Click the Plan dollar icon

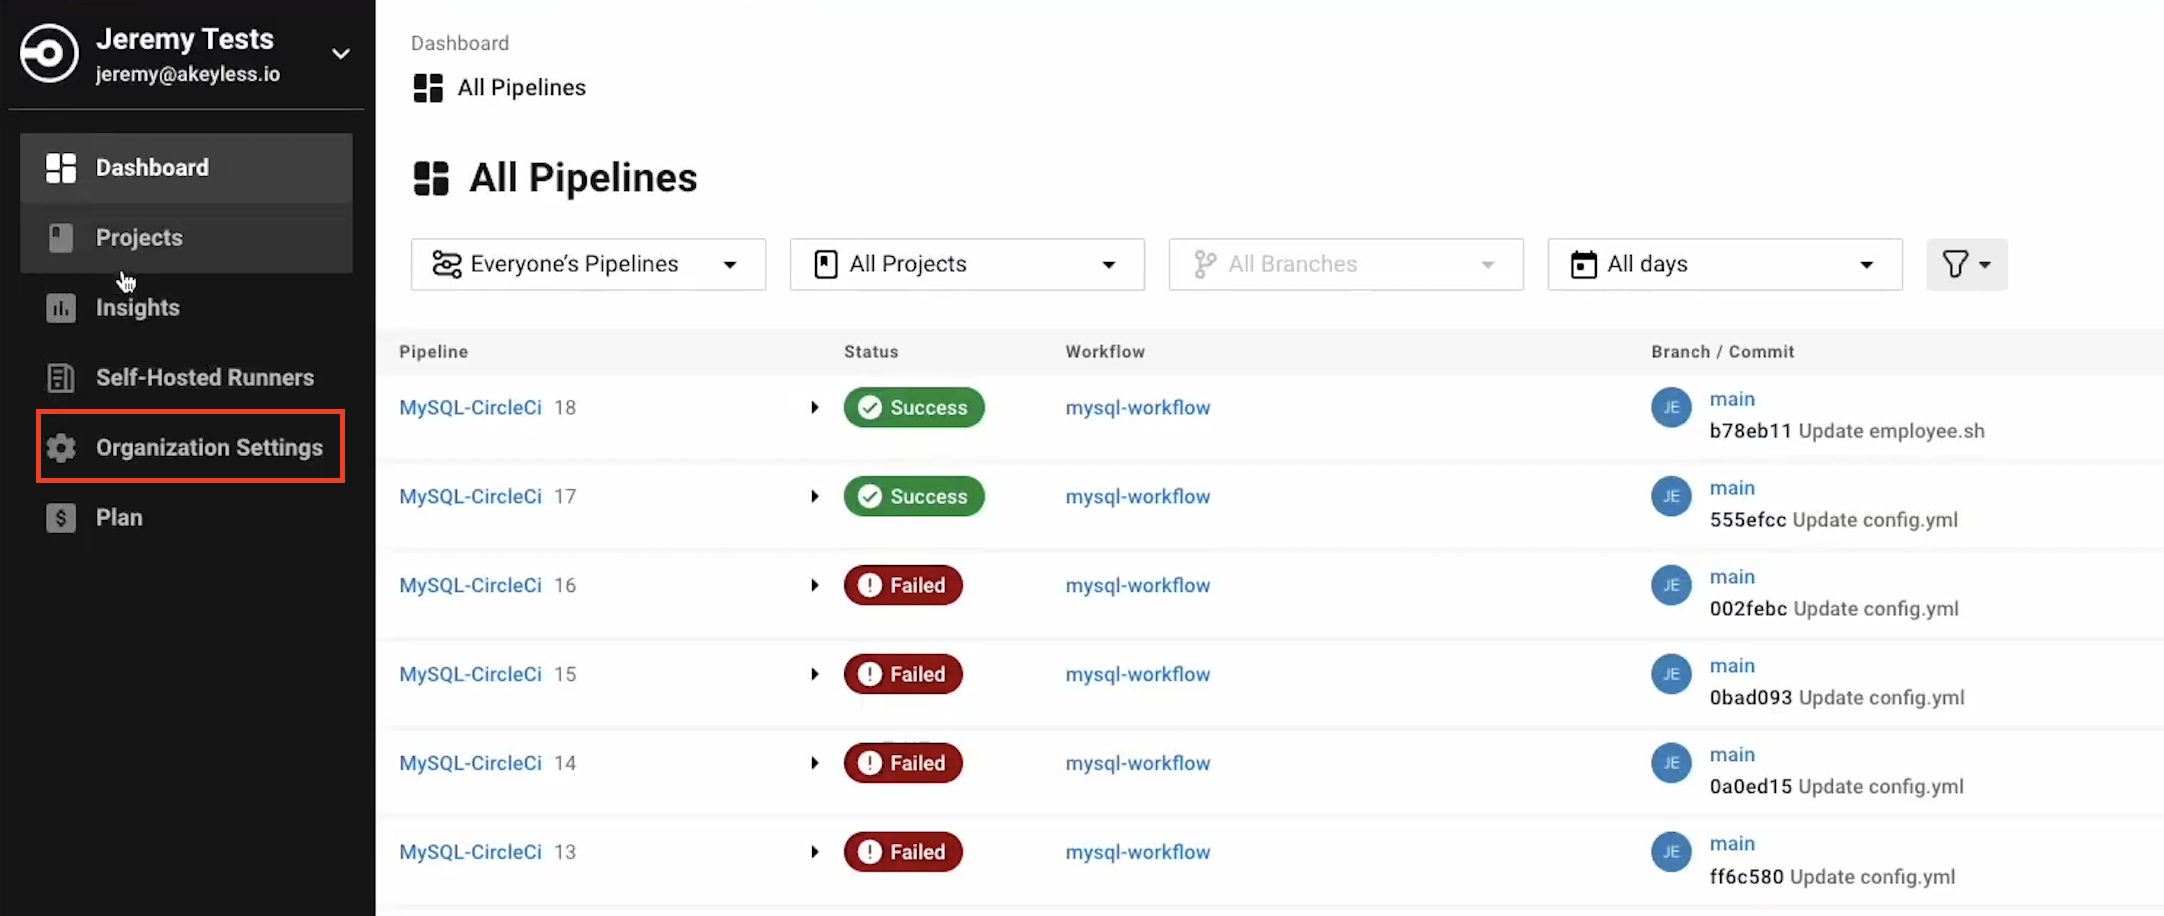(61, 518)
